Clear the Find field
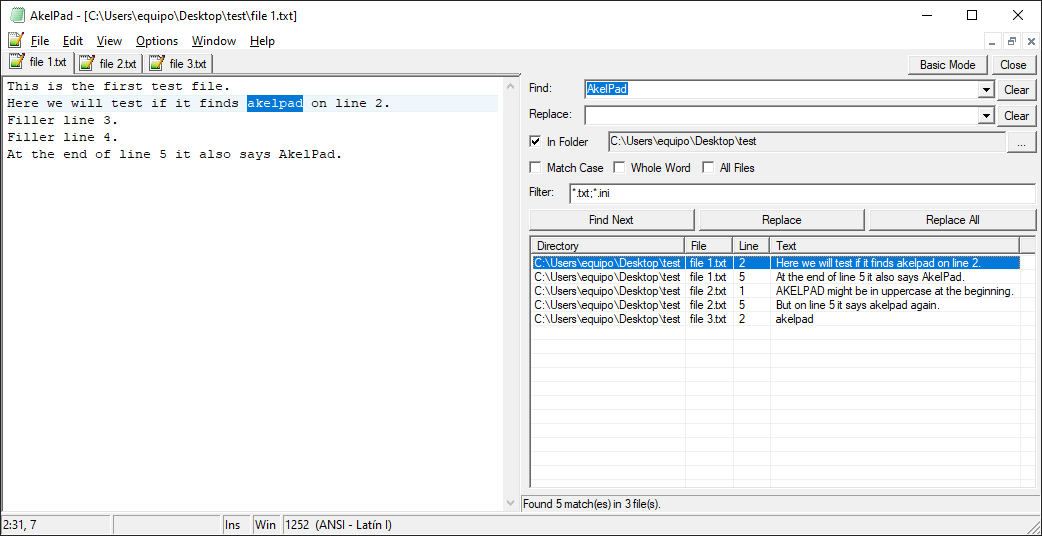The width and height of the screenshot is (1042, 536). (1016, 90)
